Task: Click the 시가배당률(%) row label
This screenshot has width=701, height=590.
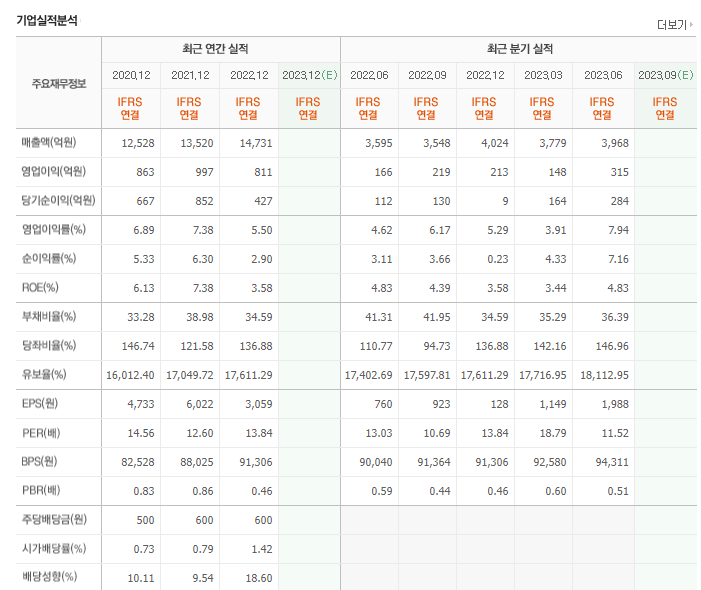Action: [x=54, y=548]
